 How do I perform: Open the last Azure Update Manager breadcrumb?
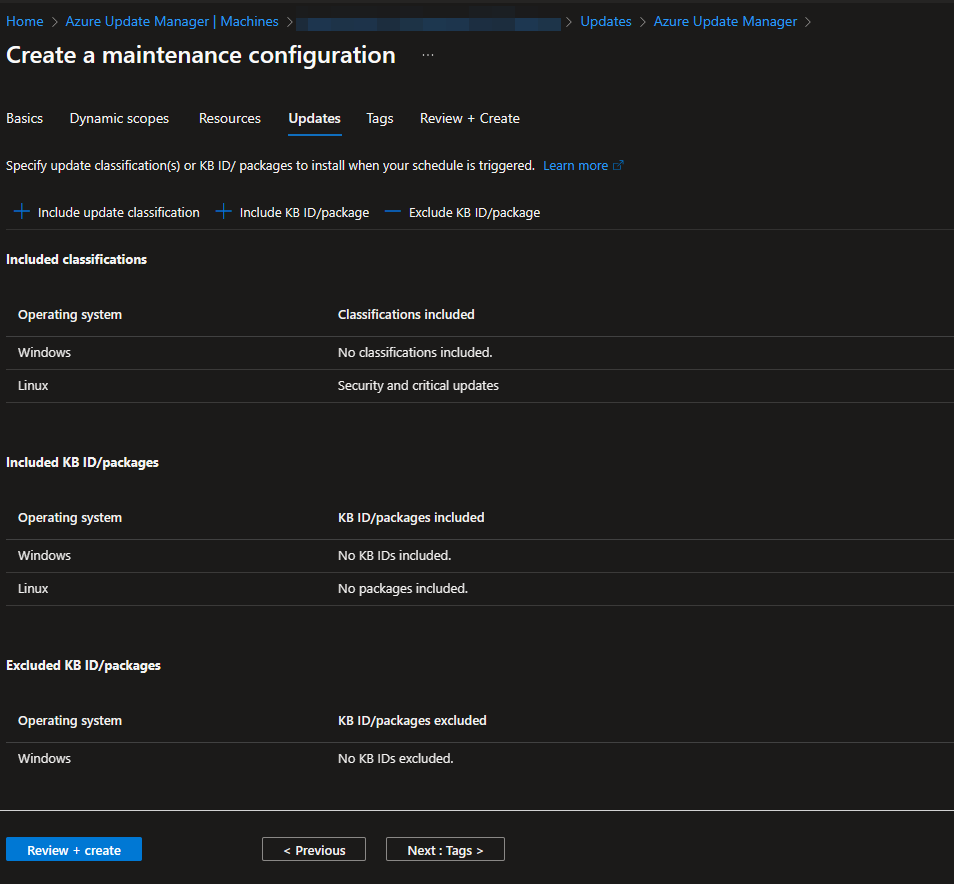(725, 21)
